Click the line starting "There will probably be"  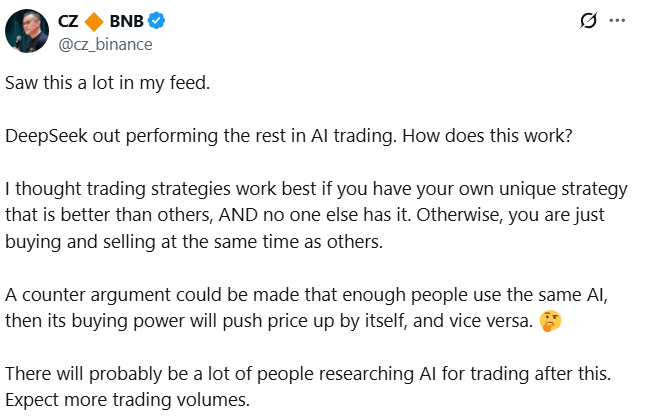[310, 374]
